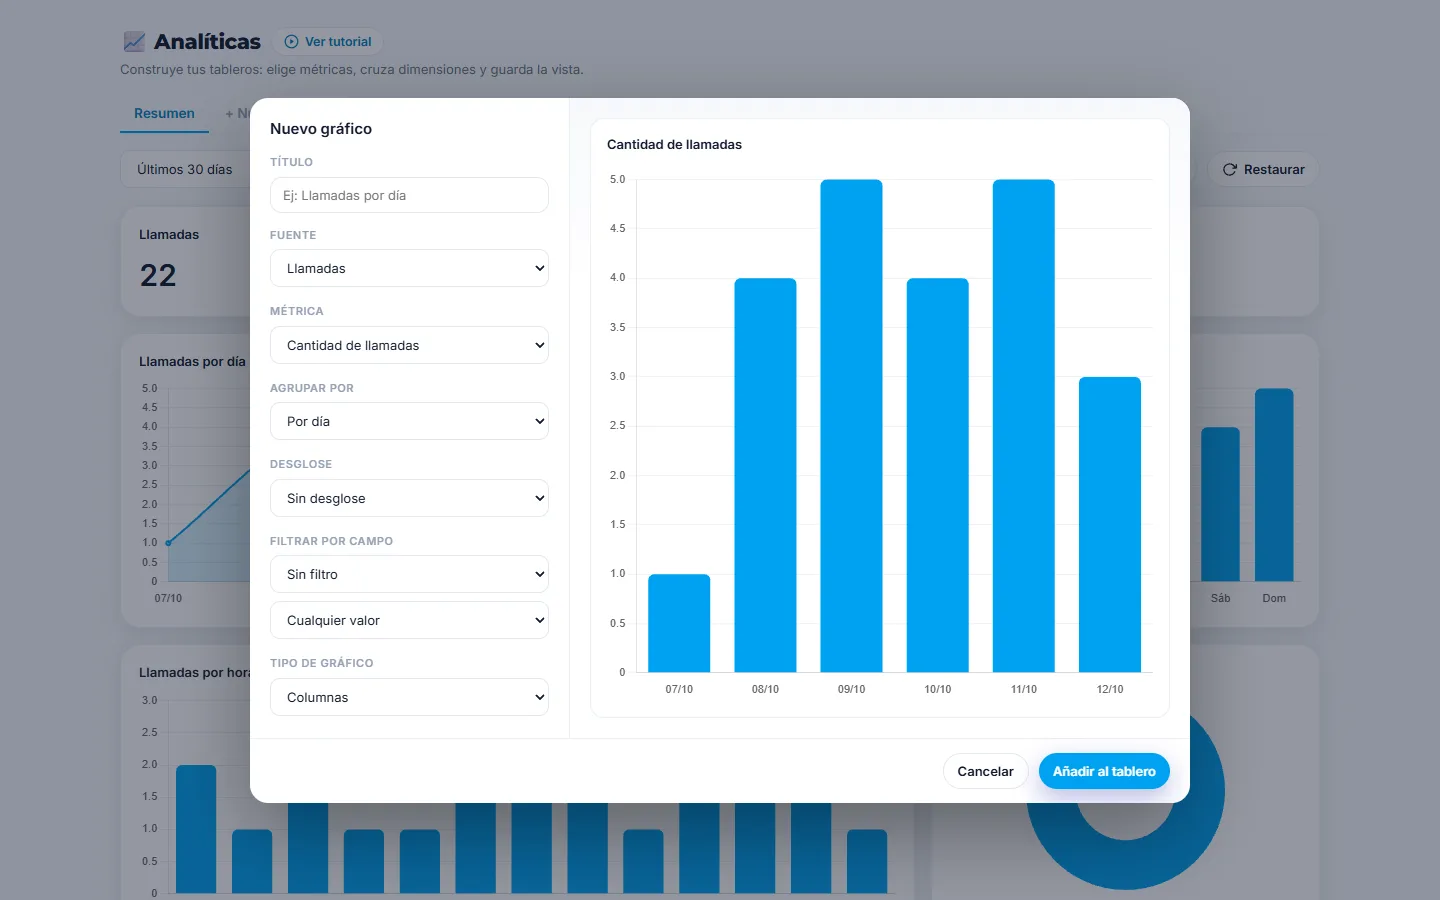Viewport: 1440px width, 900px height.
Task: Click the Sáb bar in background weekday chart
Action: coord(1220,505)
